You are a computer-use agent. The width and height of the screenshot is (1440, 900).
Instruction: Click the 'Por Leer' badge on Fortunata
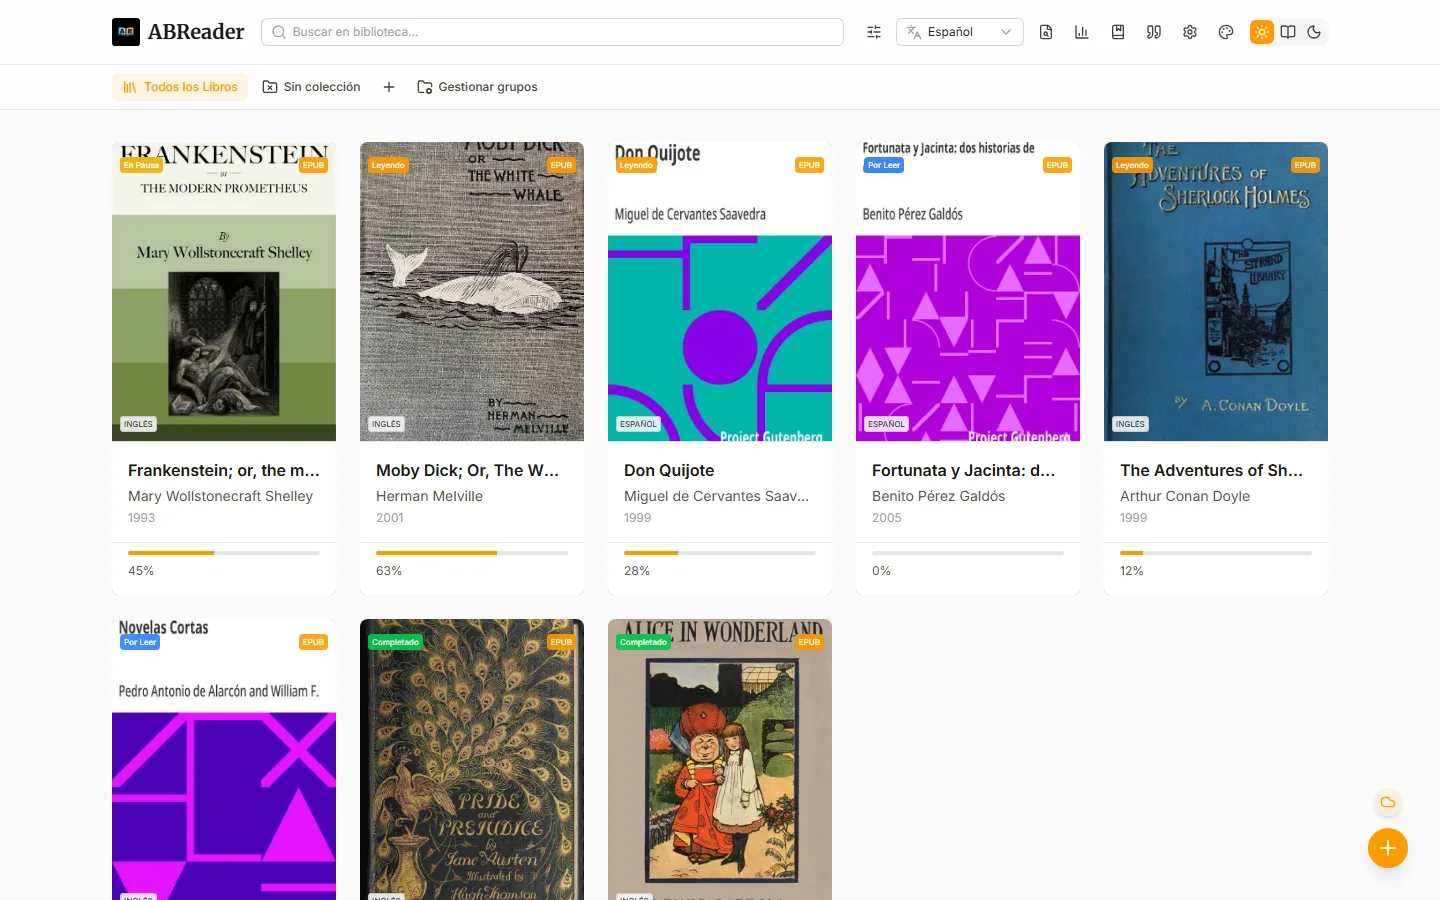pyautogui.click(x=884, y=165)
